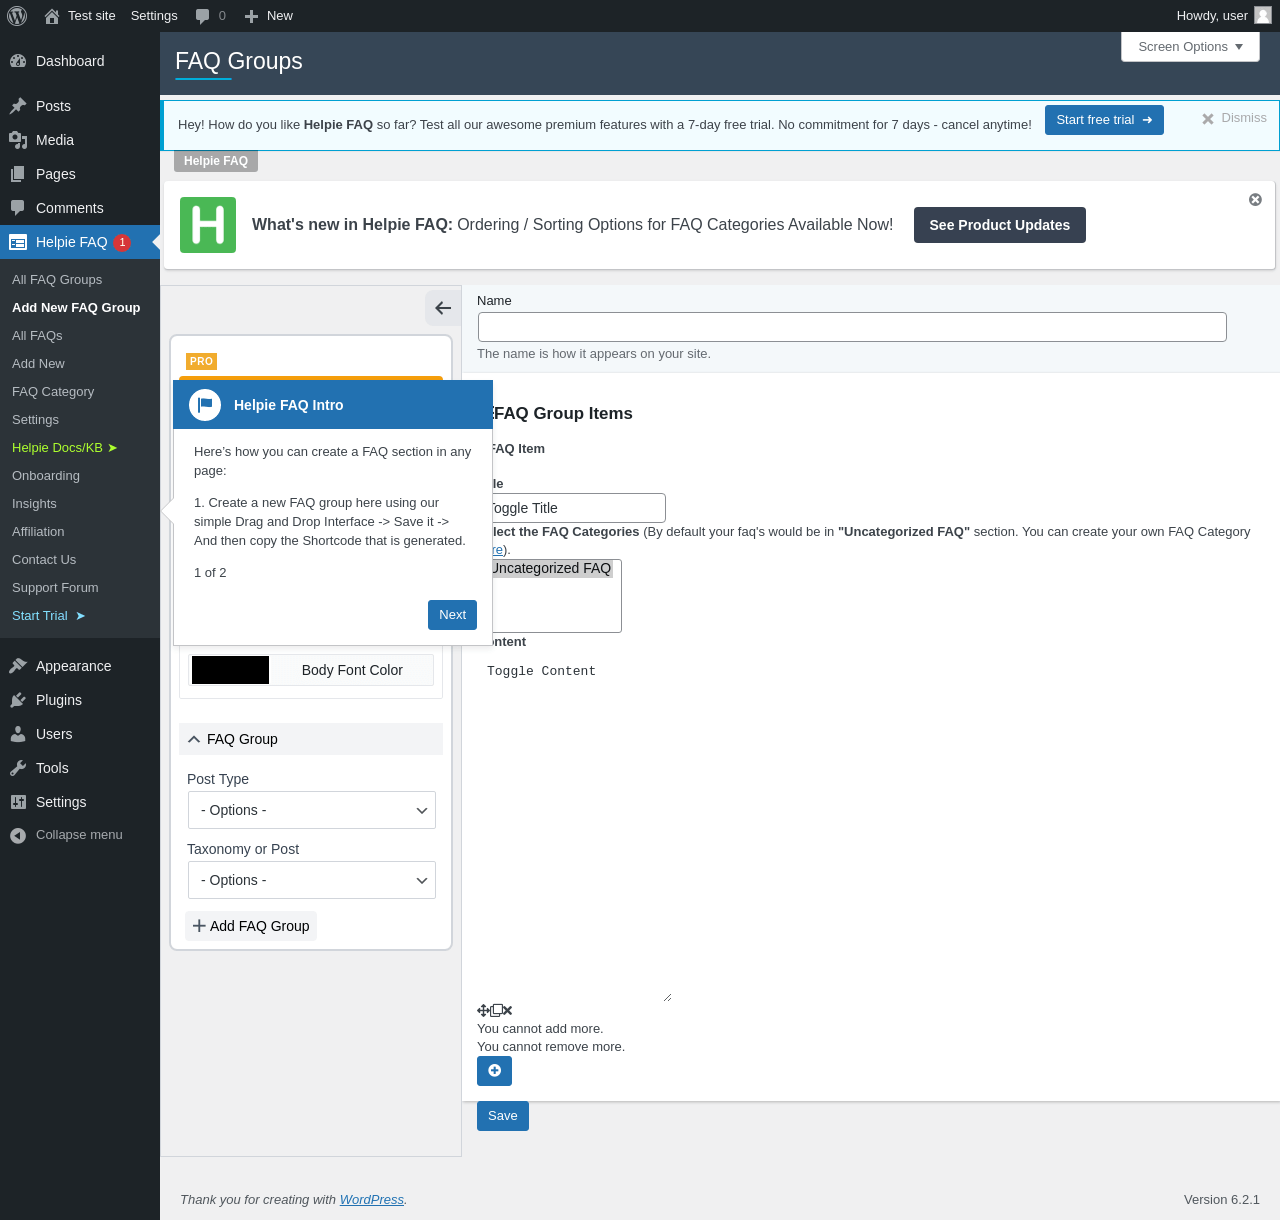The width and height of the screenshot is (1280, 1220).
Task: Click the user avatar next to Howdy, user
Action: coord(1263,15)
